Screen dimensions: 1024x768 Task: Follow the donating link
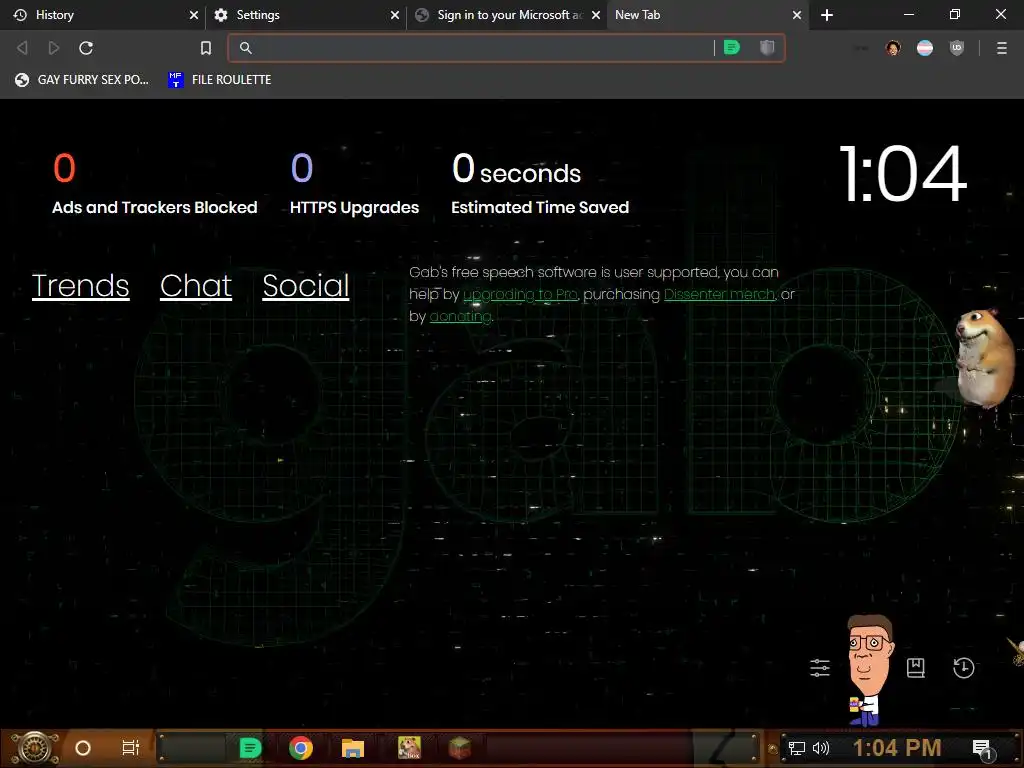point(460,317)
